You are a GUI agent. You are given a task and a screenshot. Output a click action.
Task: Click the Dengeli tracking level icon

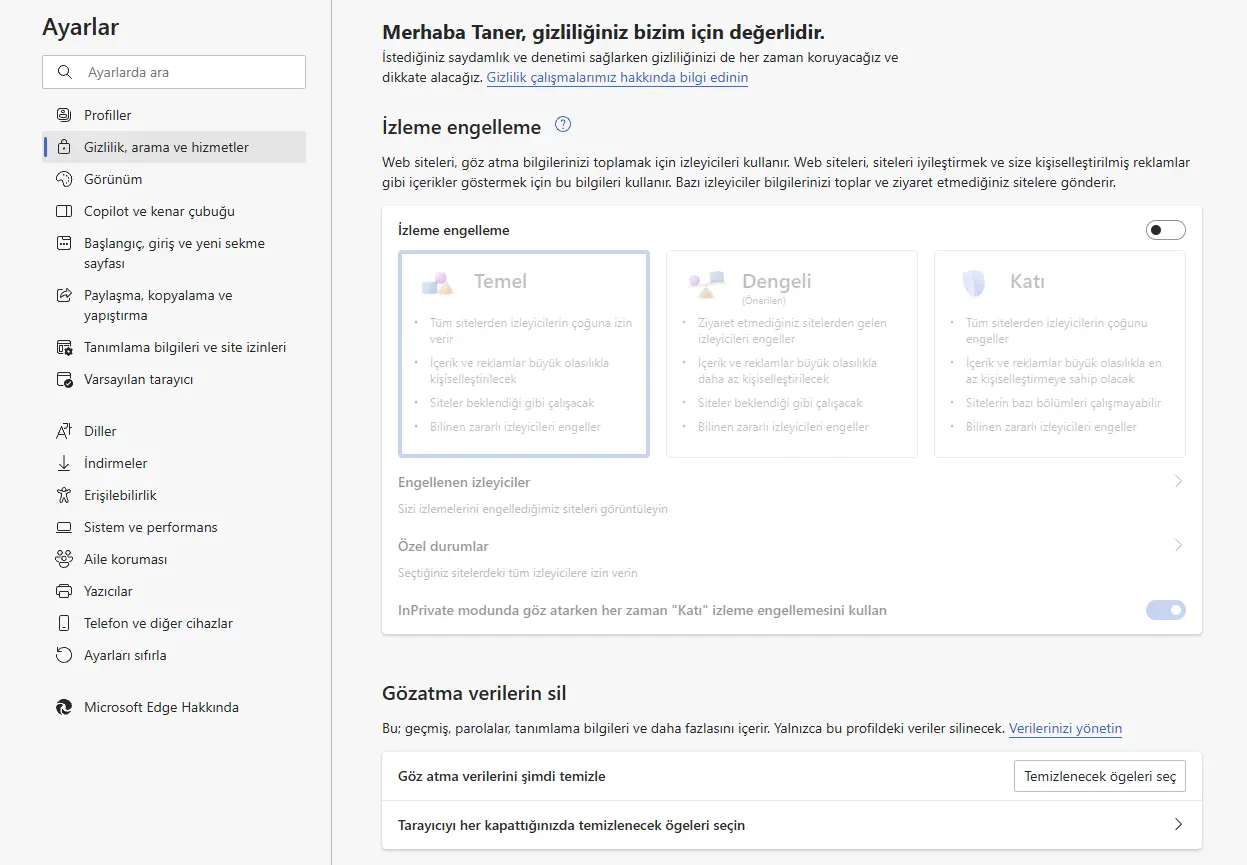(x=707, y=285)
